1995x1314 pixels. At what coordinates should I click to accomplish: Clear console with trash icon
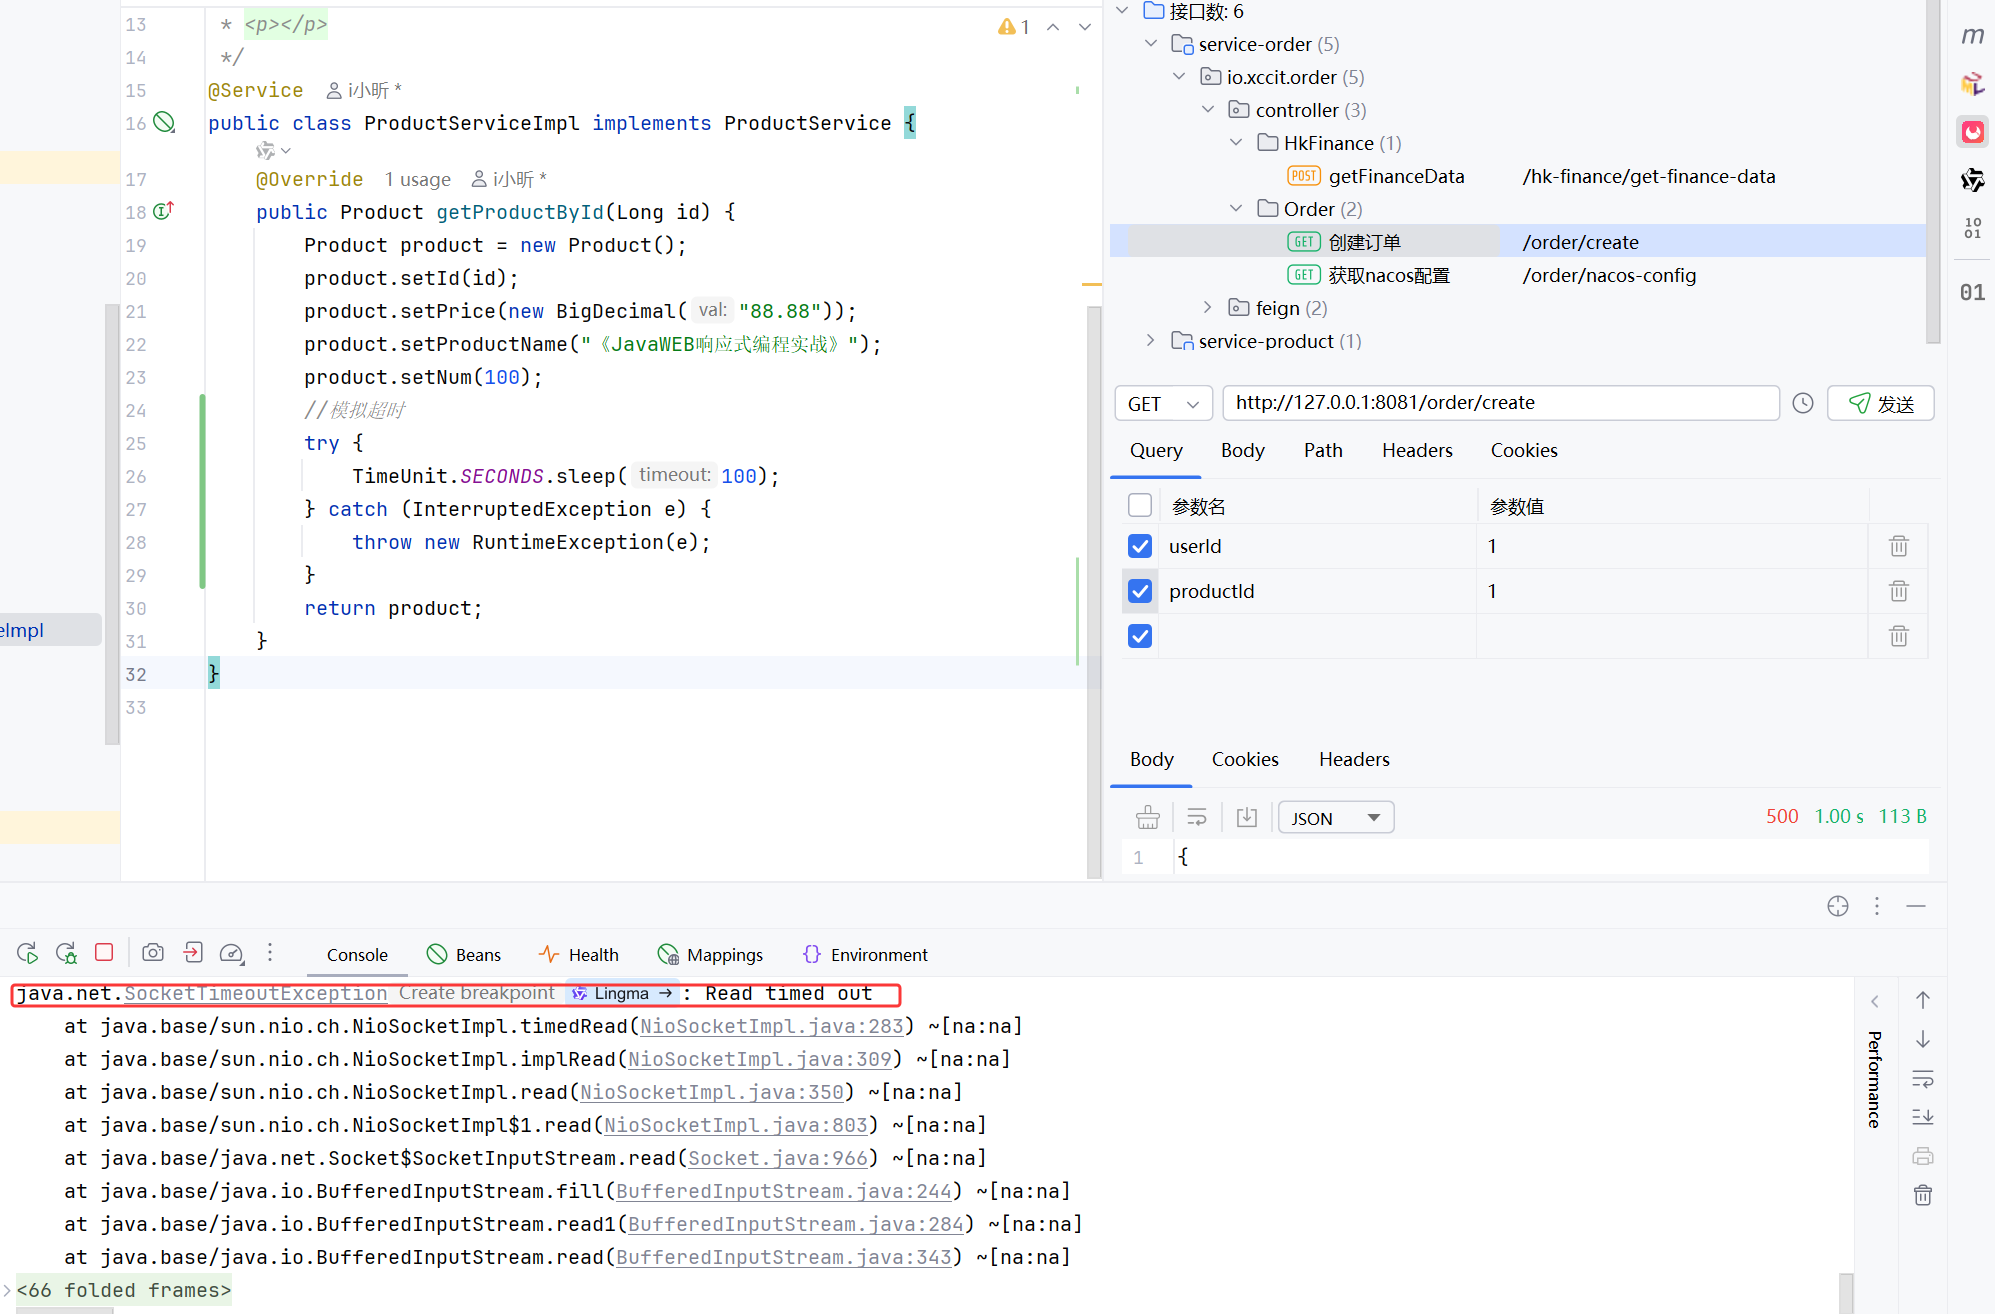[x=1922, y=1195]
